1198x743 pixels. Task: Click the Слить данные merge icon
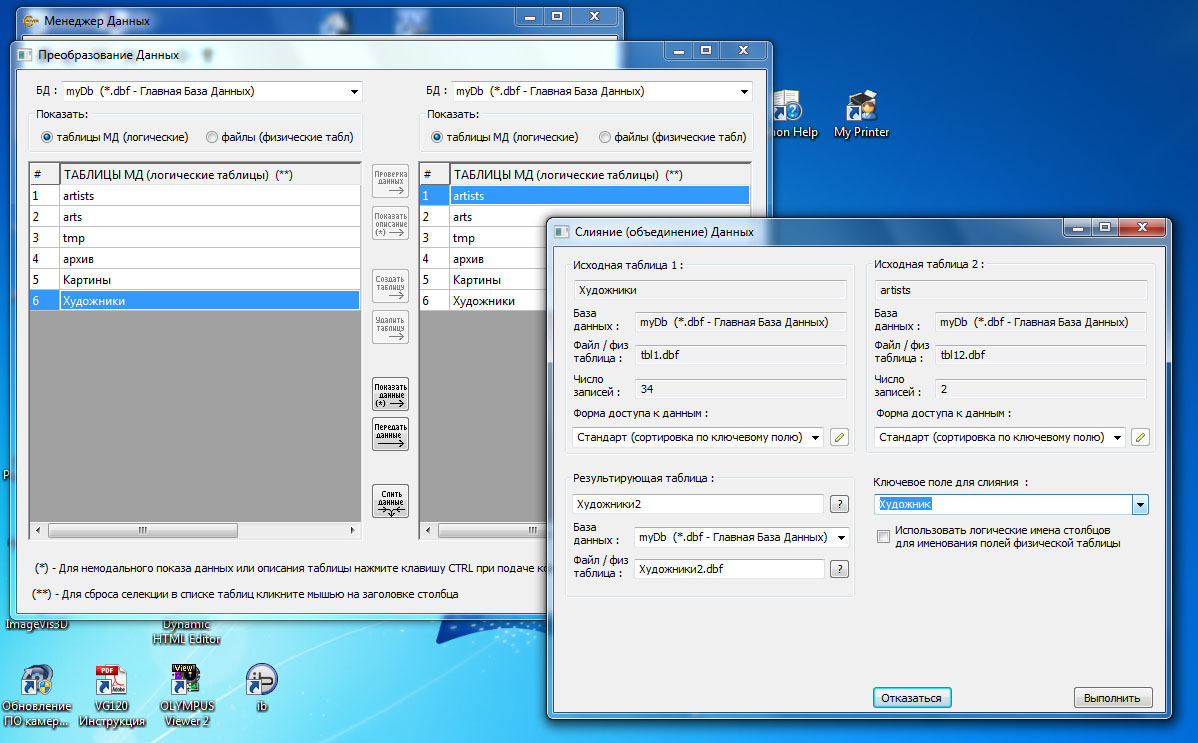389,500
